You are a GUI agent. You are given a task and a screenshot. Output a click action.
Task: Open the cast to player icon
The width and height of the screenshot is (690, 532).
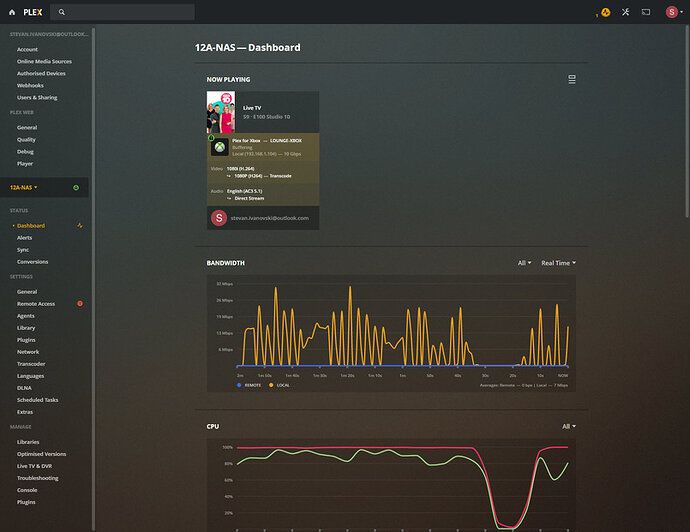[x=646, y=12]
